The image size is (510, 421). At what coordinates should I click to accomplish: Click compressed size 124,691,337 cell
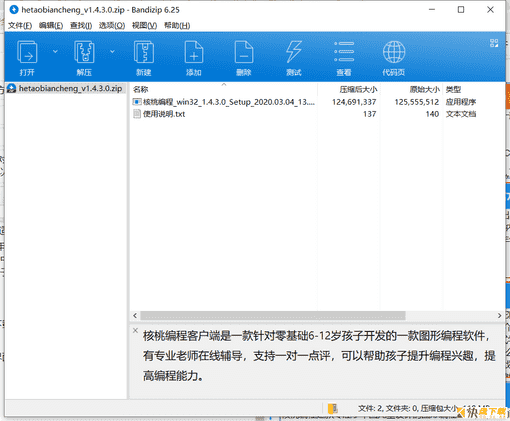[x=354, y=102]
